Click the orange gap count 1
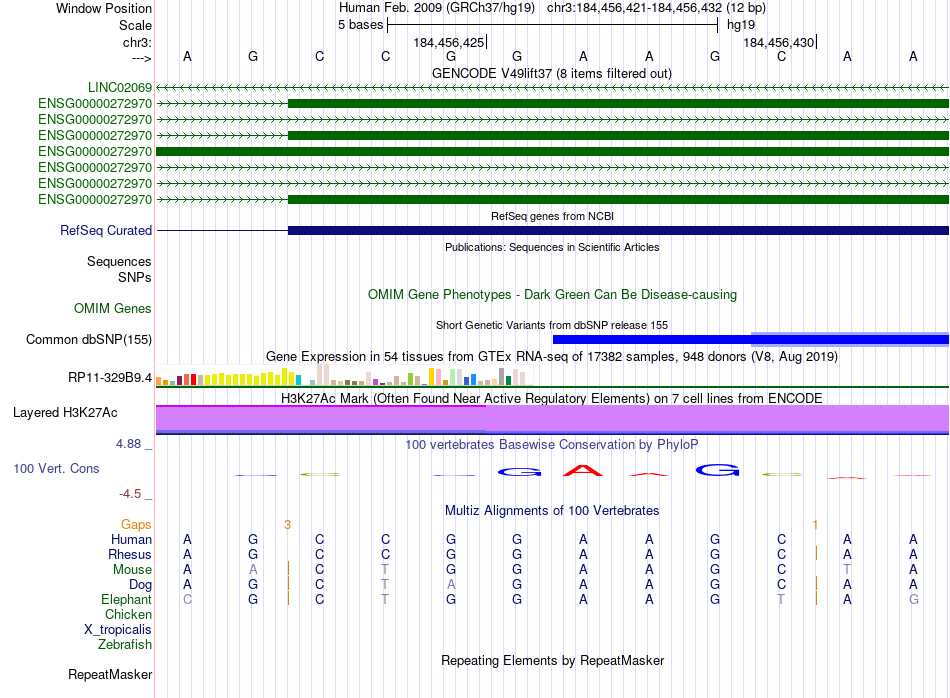The height and width of the screenshot is (698, 950). 815,525
